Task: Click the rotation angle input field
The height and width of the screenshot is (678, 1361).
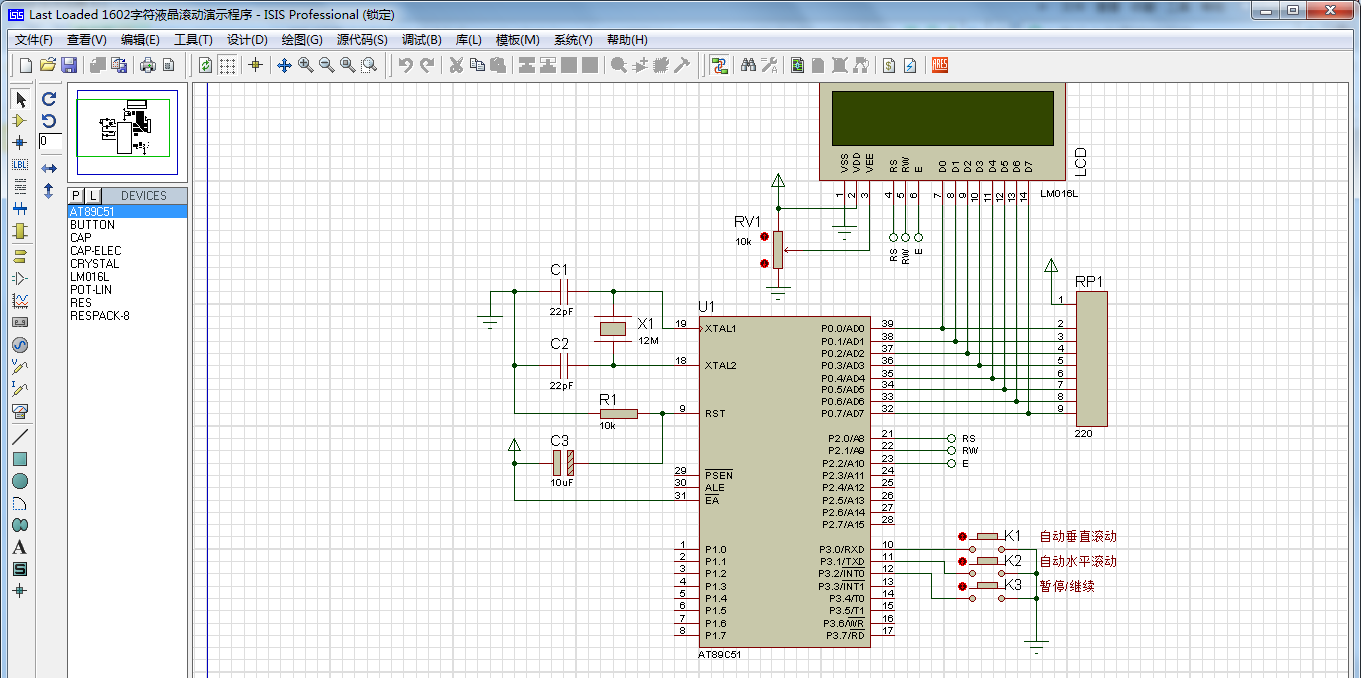Action: (50, 142)
